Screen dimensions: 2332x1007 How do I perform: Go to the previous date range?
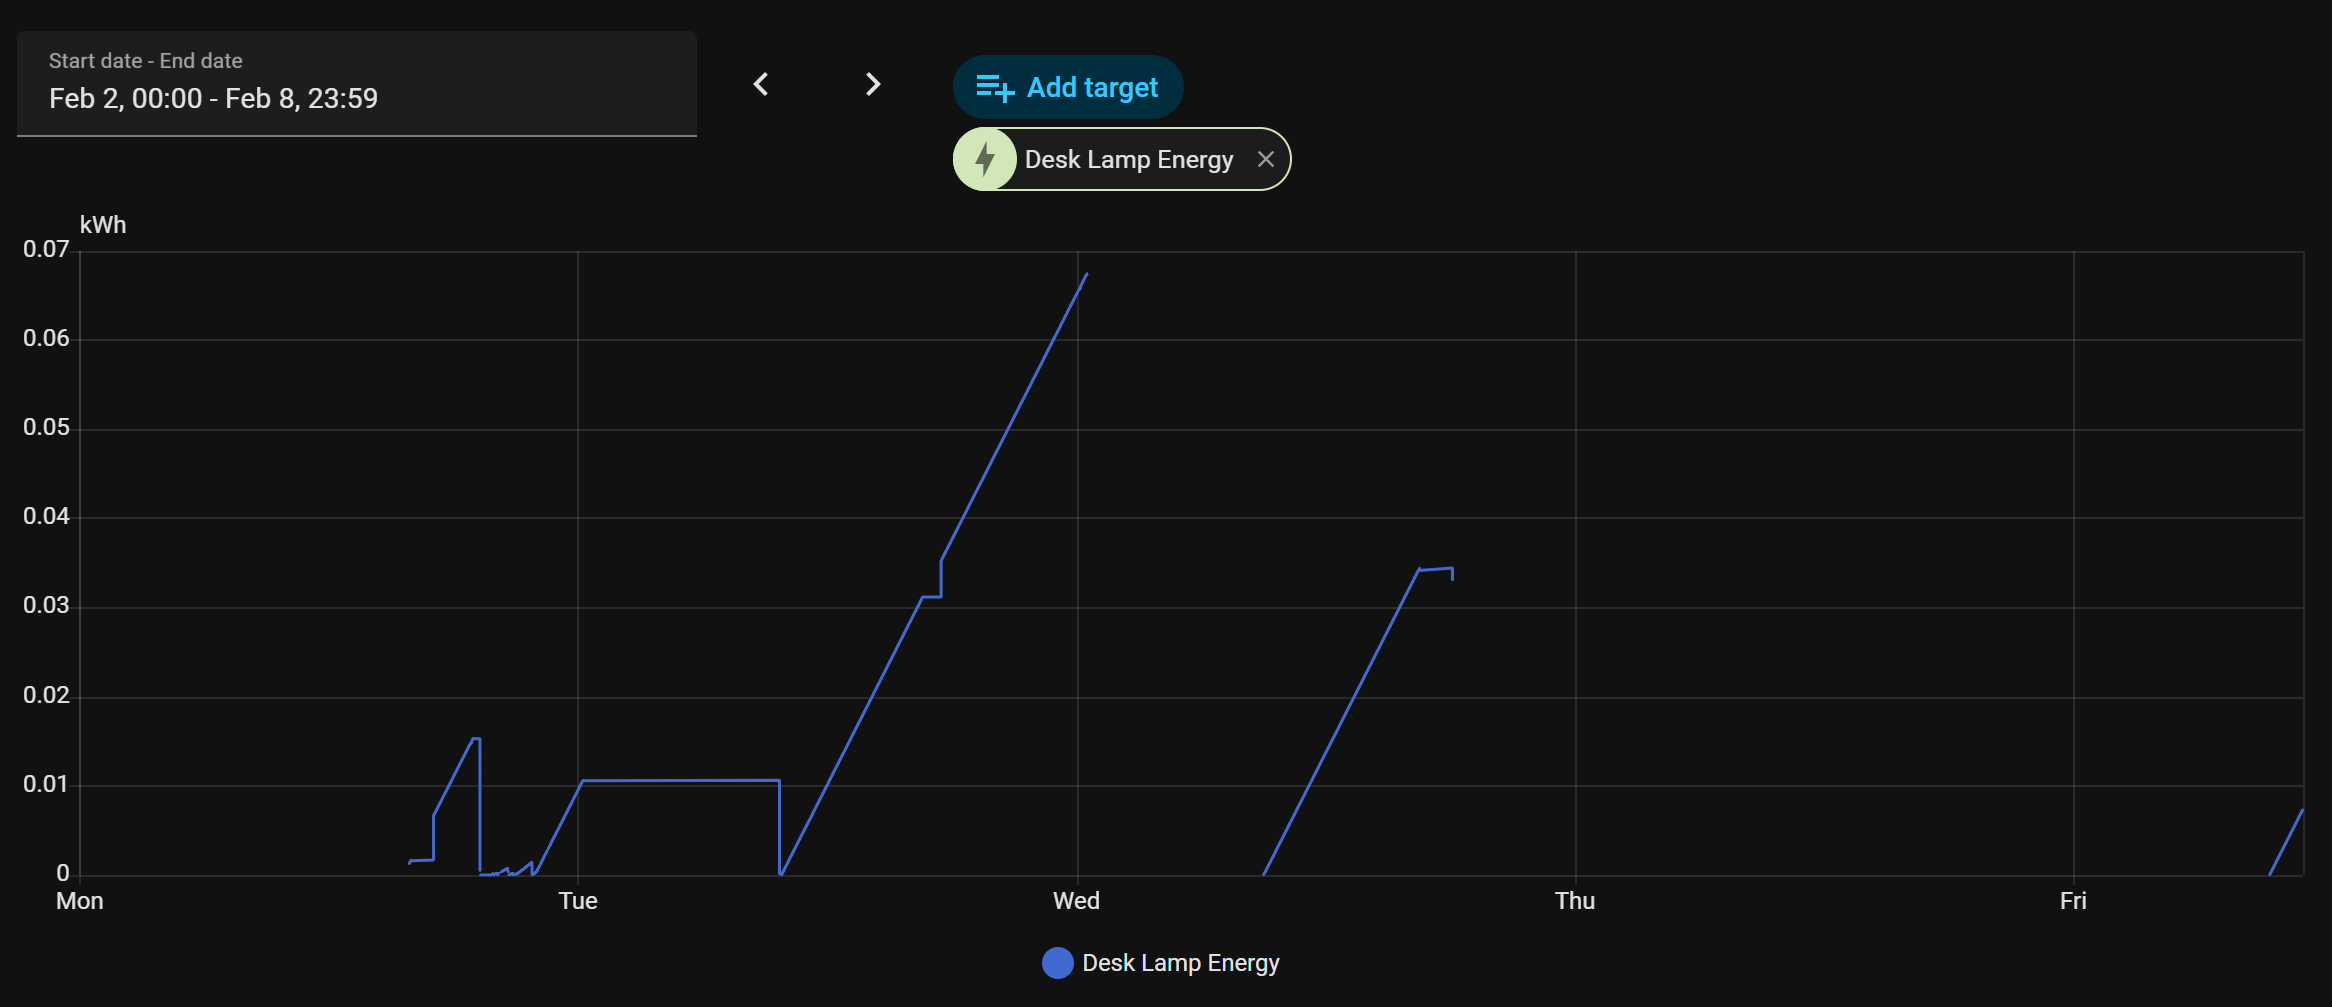tap(761, 85)
